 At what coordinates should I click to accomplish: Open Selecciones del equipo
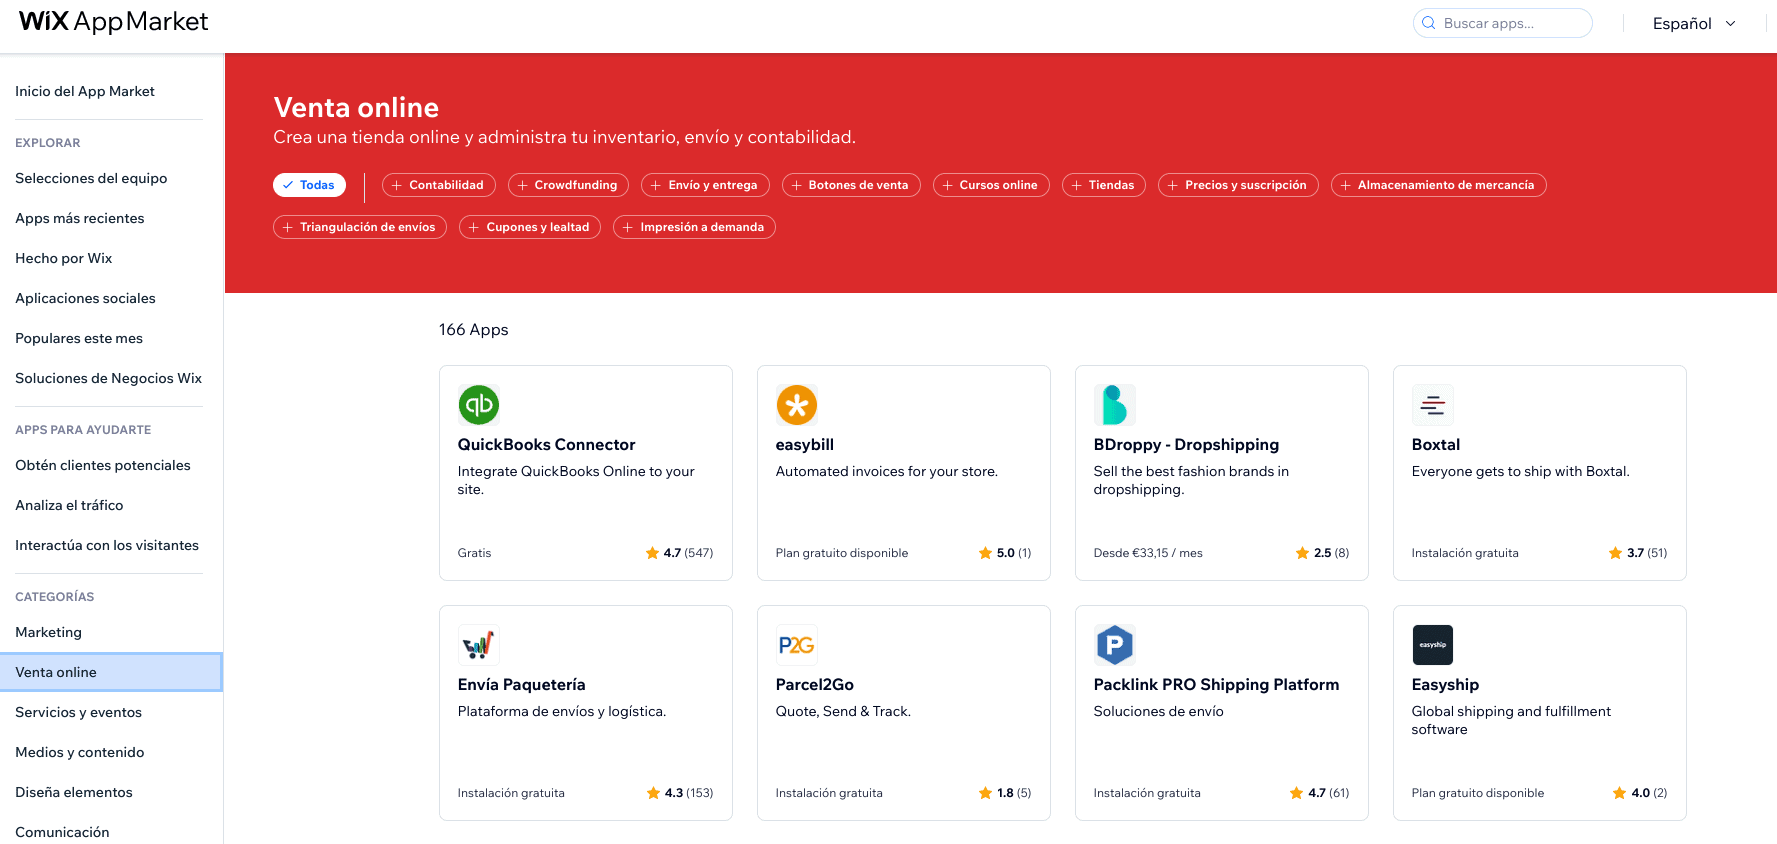91,178
